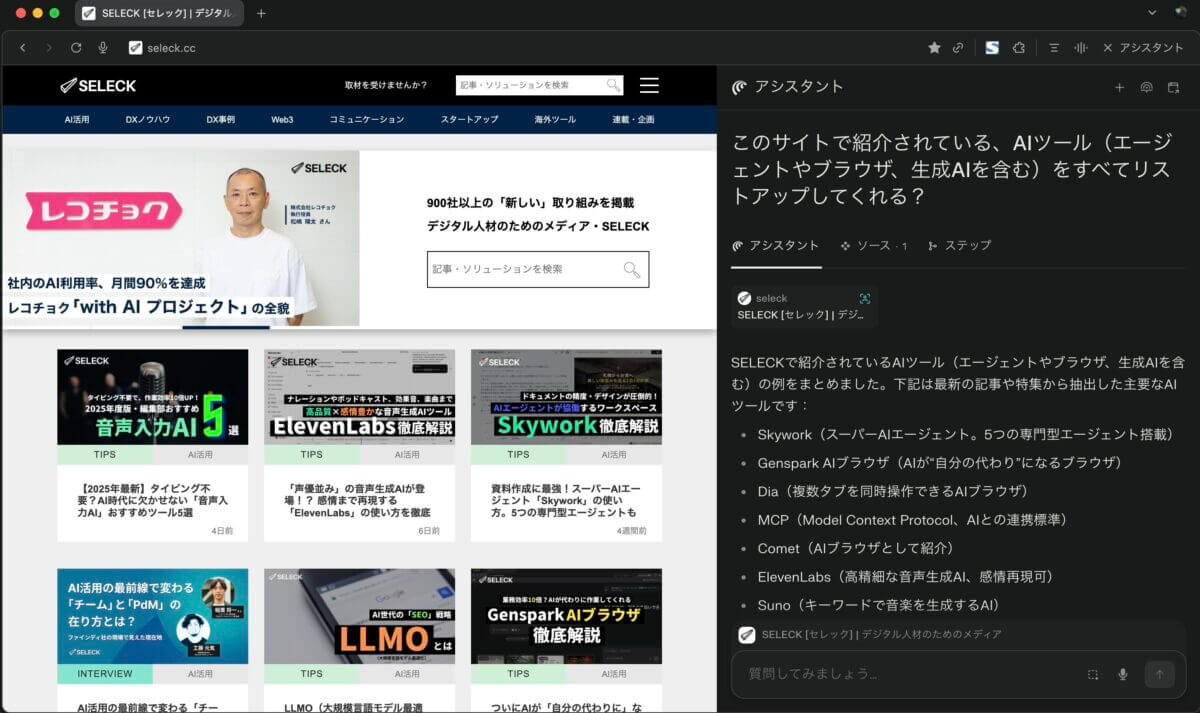Screen dimensions: 1200x713
Task: Click the three-line list icon in toolbar
Action: pyautogui.click(x=1054, y=47)
